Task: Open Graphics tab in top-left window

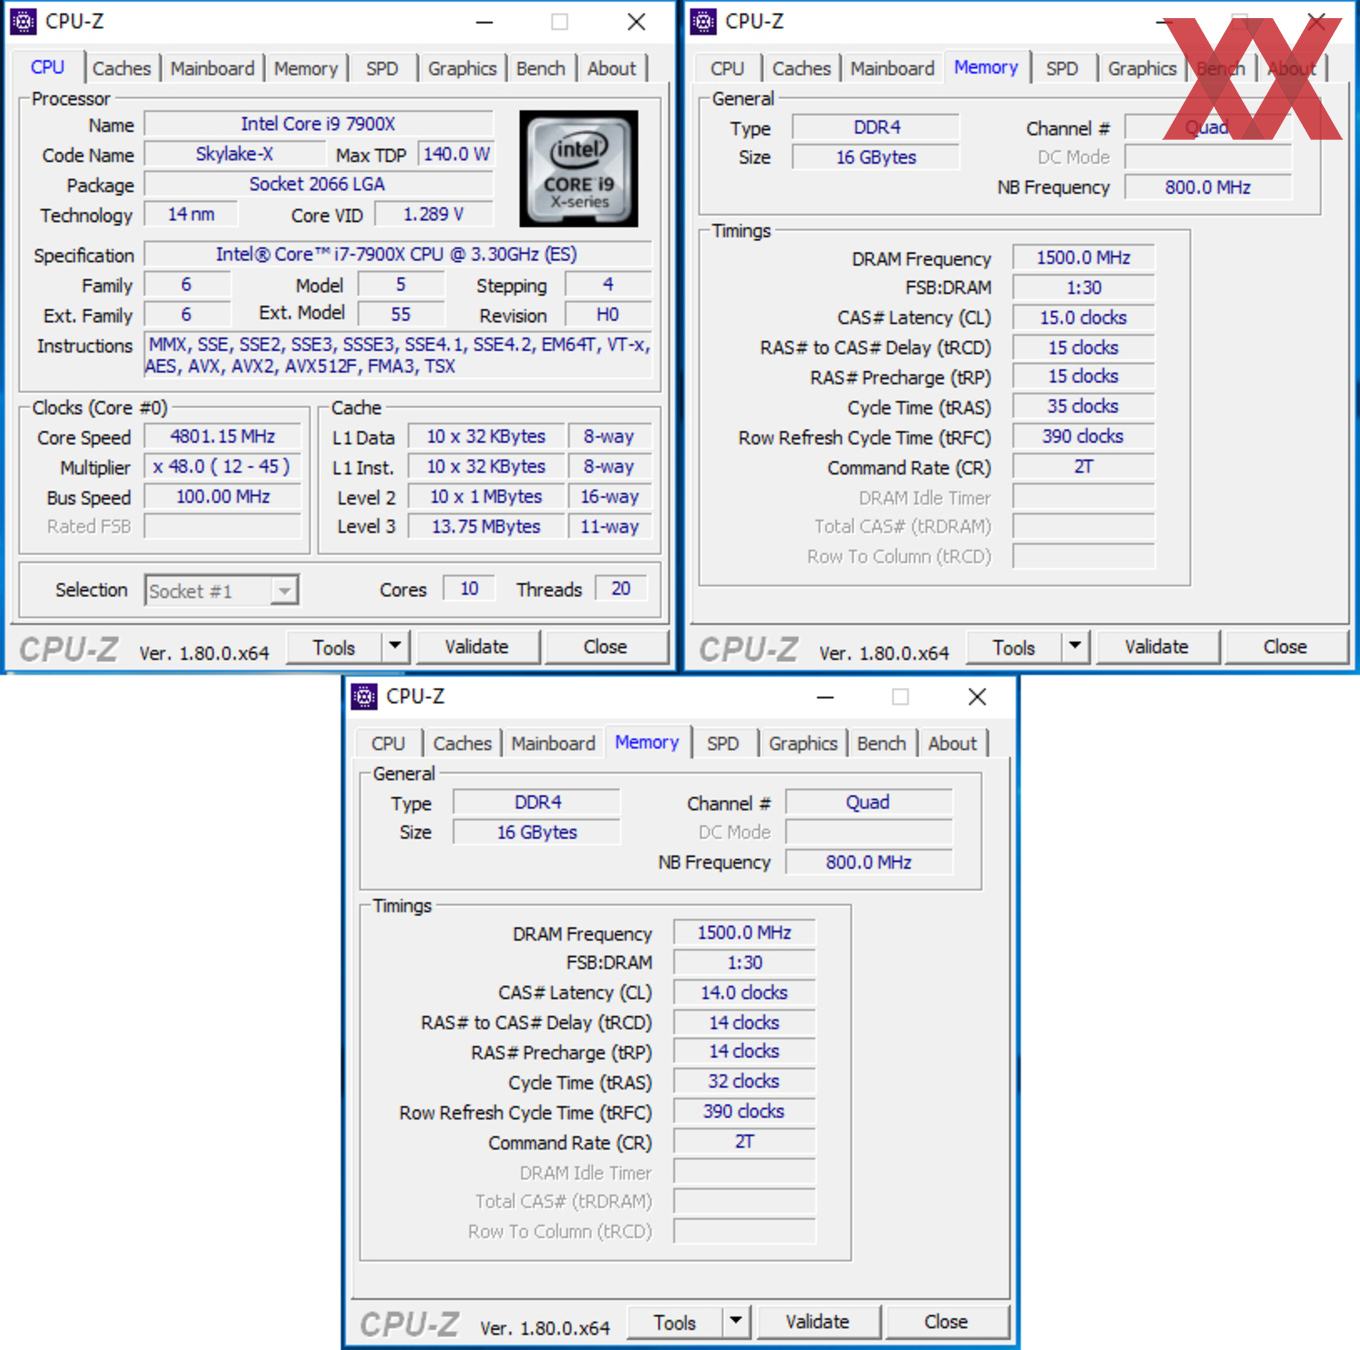Action: (462, 68)
